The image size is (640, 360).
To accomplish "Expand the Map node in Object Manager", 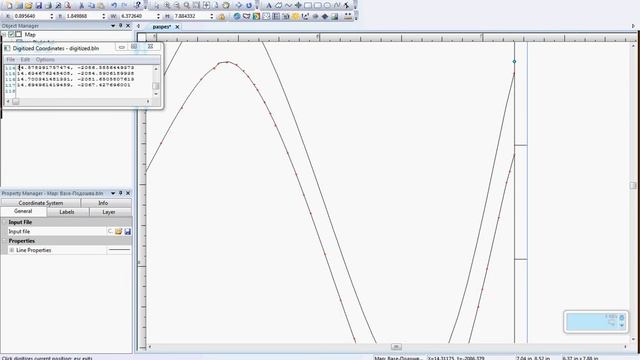I will (x=4, y=35).
